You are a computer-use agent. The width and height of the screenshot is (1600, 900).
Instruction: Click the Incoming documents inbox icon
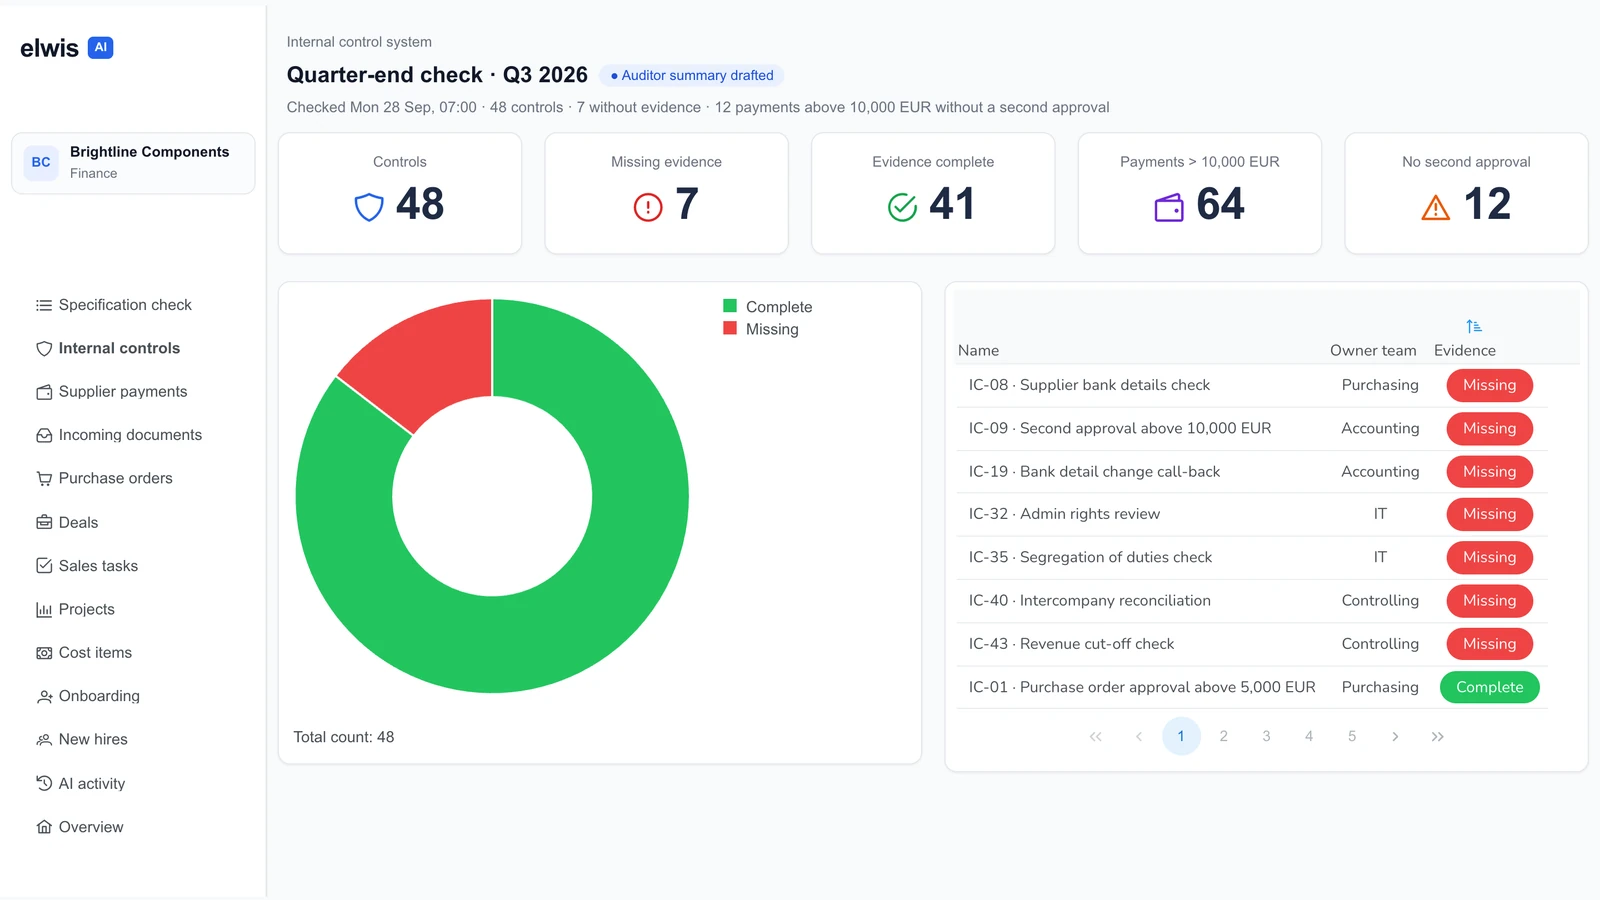[44, 435]
